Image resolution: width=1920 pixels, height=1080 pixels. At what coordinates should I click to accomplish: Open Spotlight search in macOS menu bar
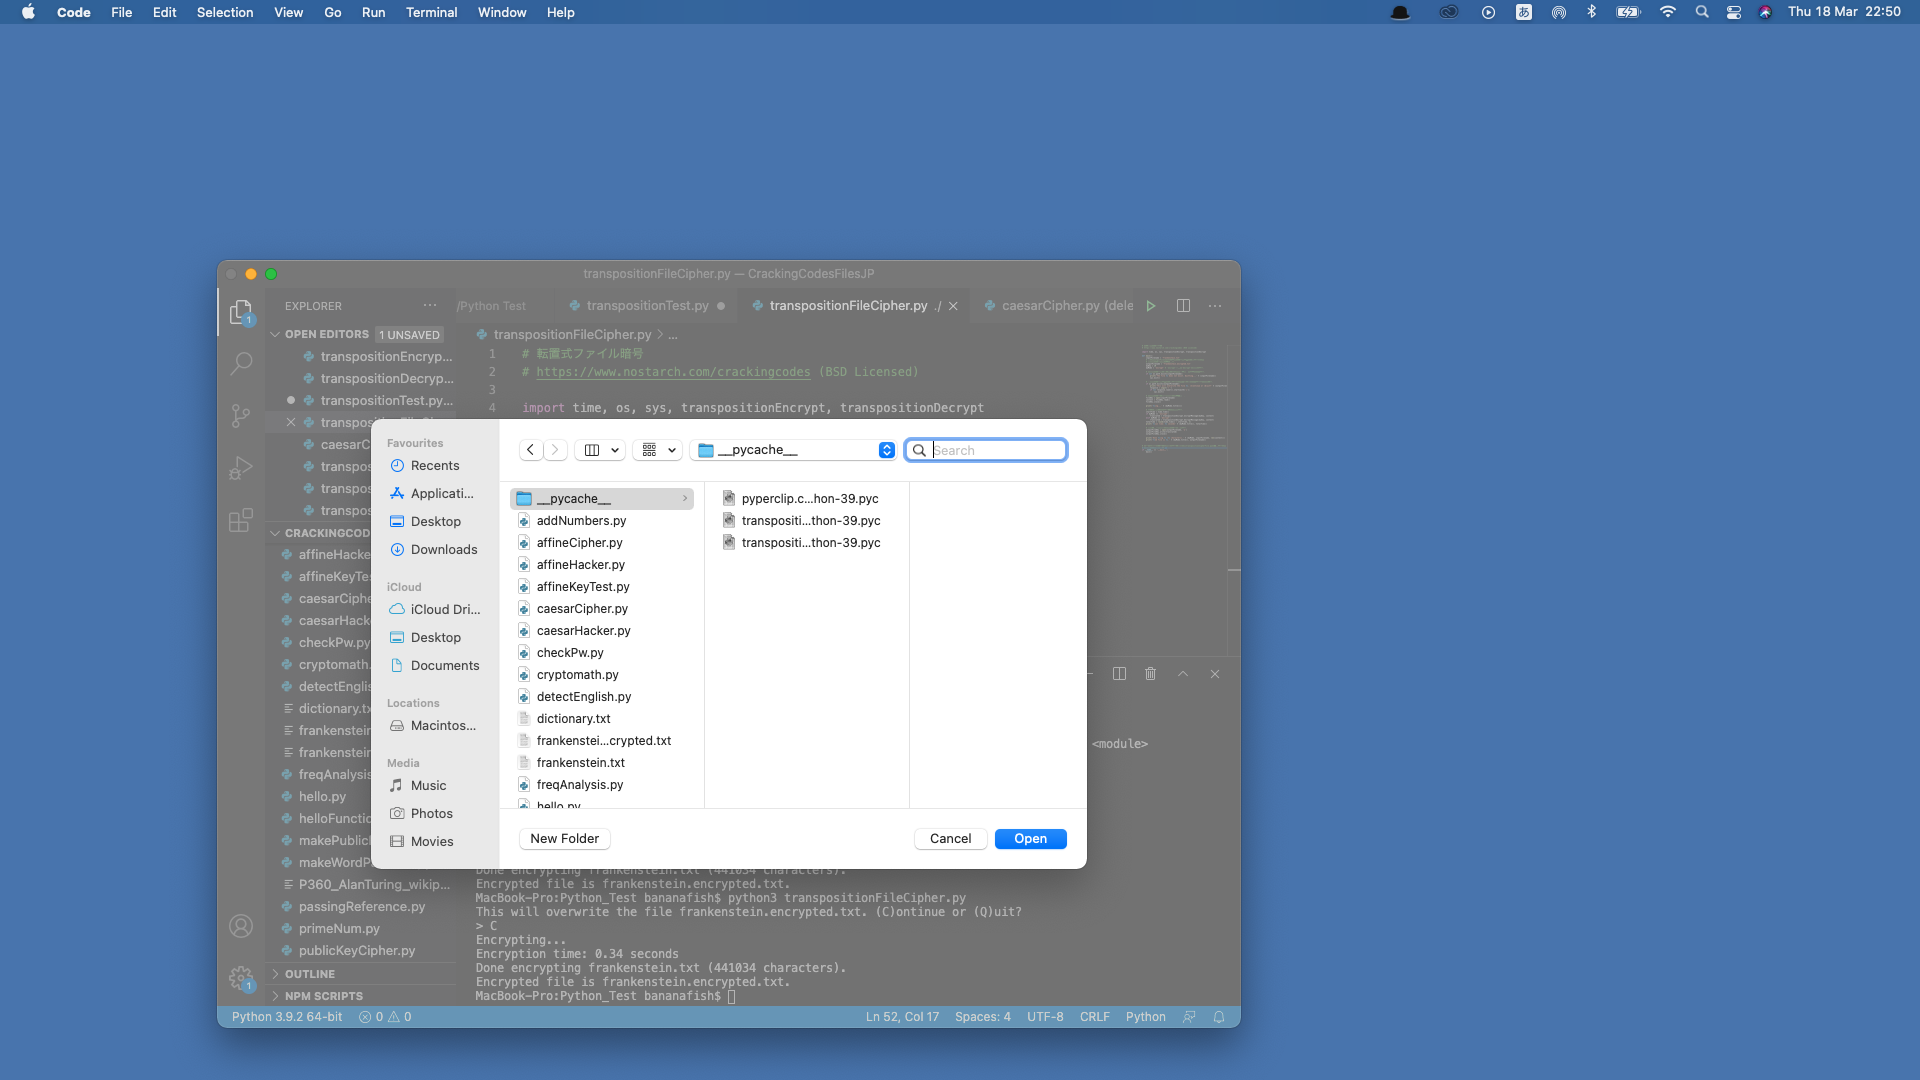(1701, 12)
